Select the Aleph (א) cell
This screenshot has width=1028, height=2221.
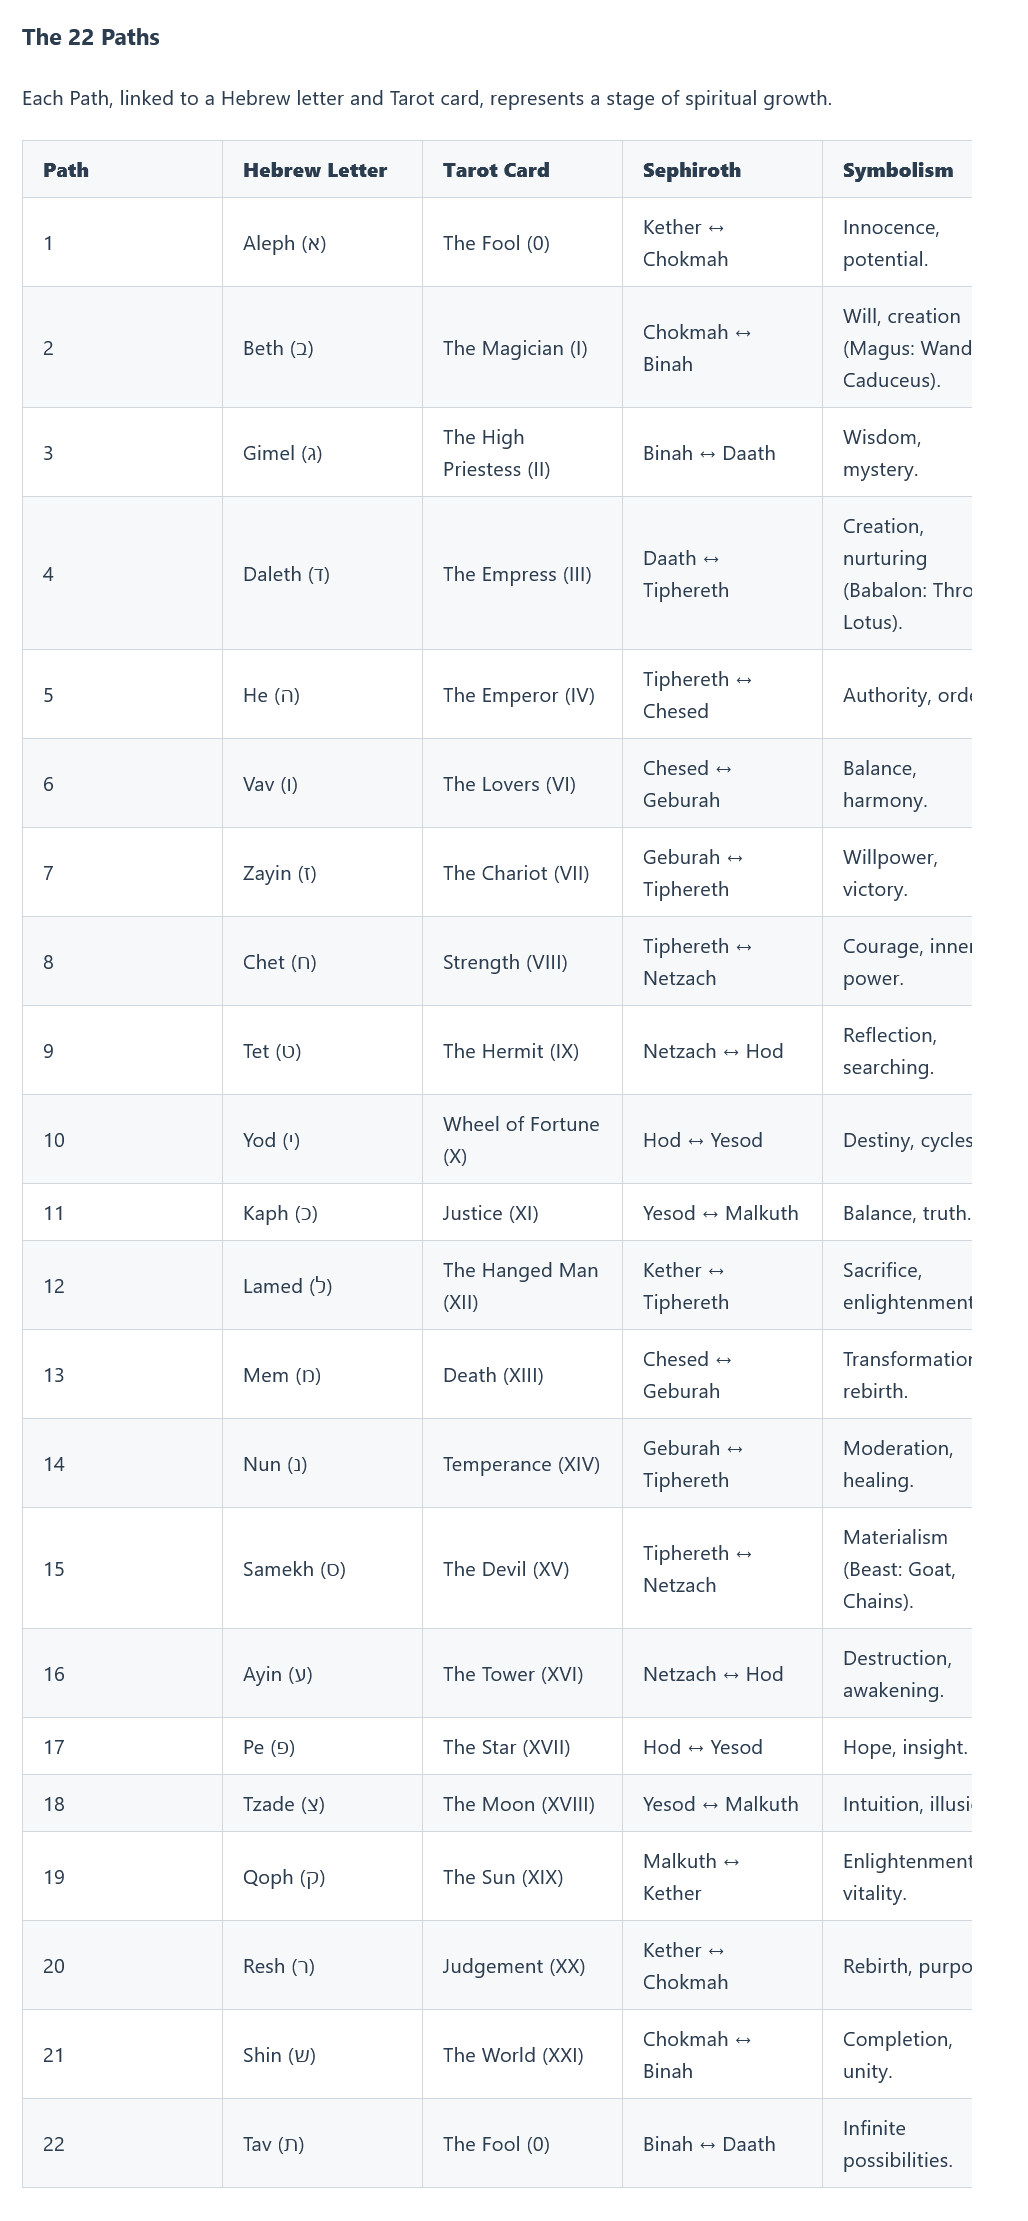tap(285, 243)
